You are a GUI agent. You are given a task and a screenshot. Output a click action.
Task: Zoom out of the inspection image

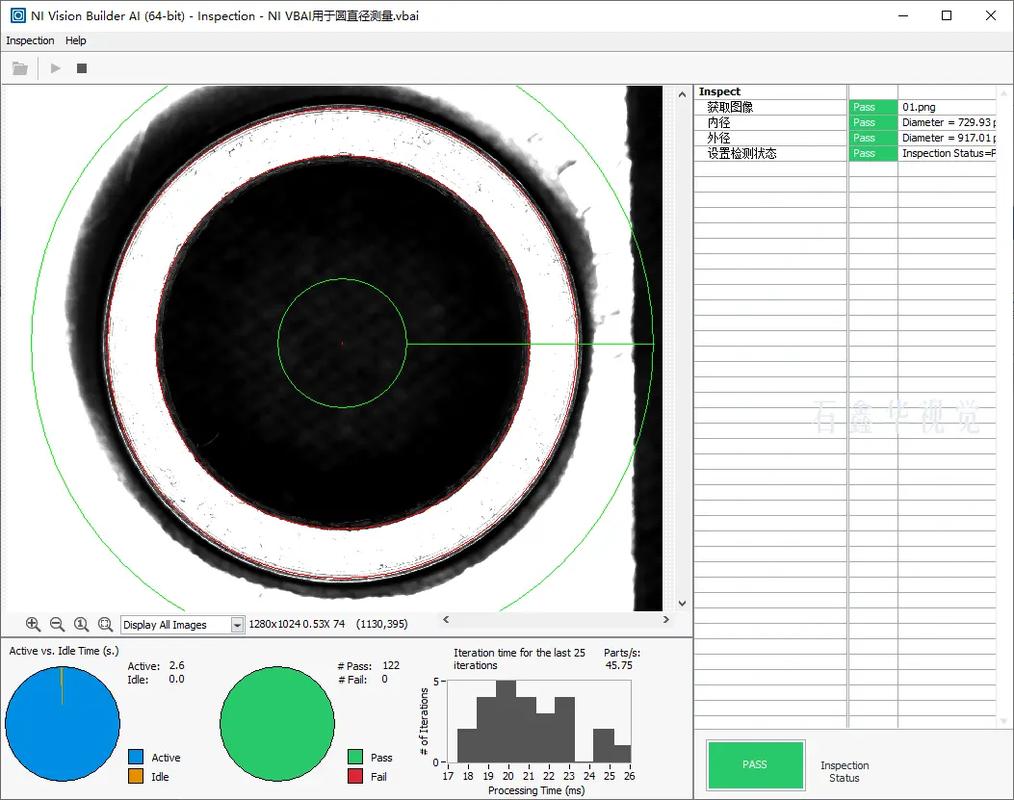(x=57, y=624)
